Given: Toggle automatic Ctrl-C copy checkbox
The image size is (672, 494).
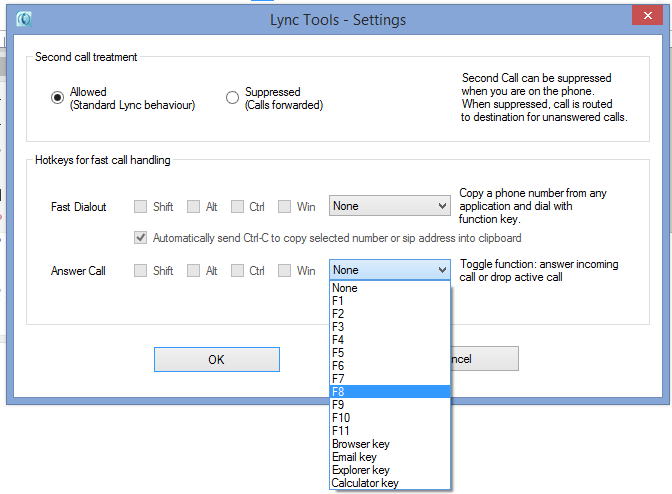Looking at the screenshot, I should click(x=141, y=238).
